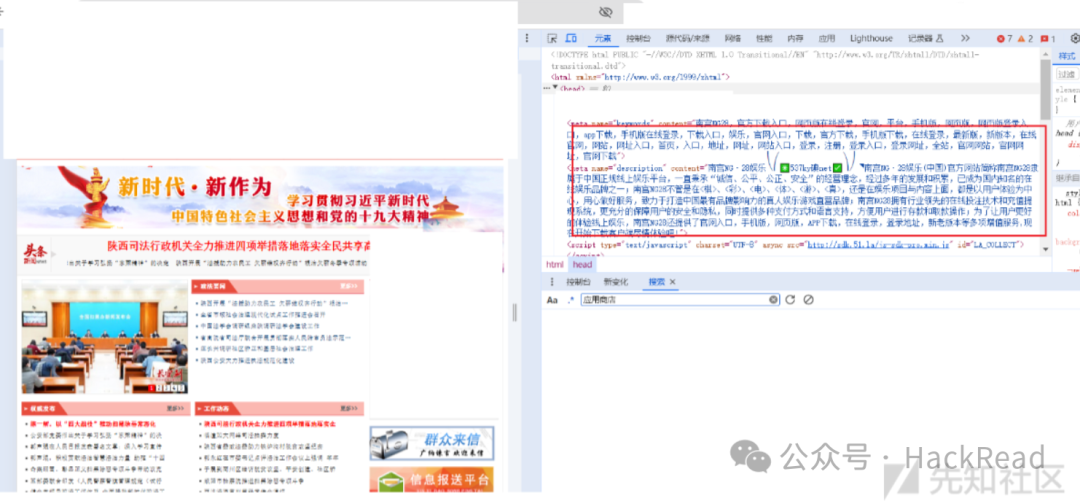This screenshot has height=501, width=1080.
Task: Clear the search input with the X icon
Action: (773, 300)
